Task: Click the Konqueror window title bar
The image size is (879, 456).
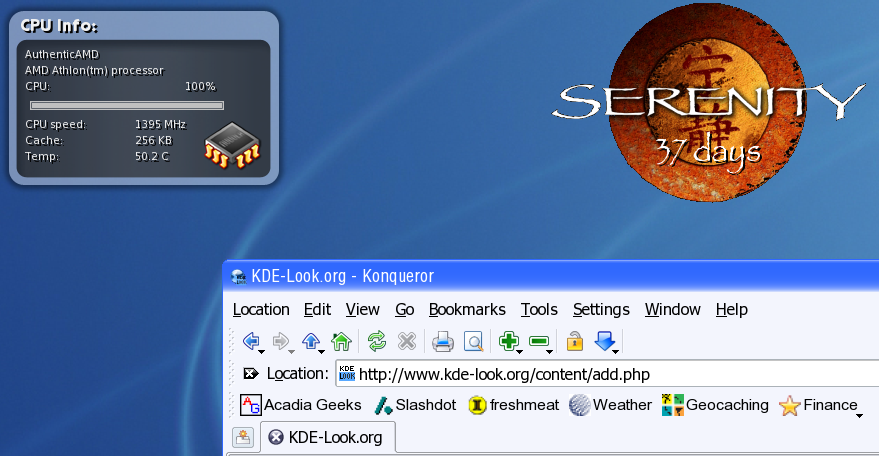Action: pos(551,276)
